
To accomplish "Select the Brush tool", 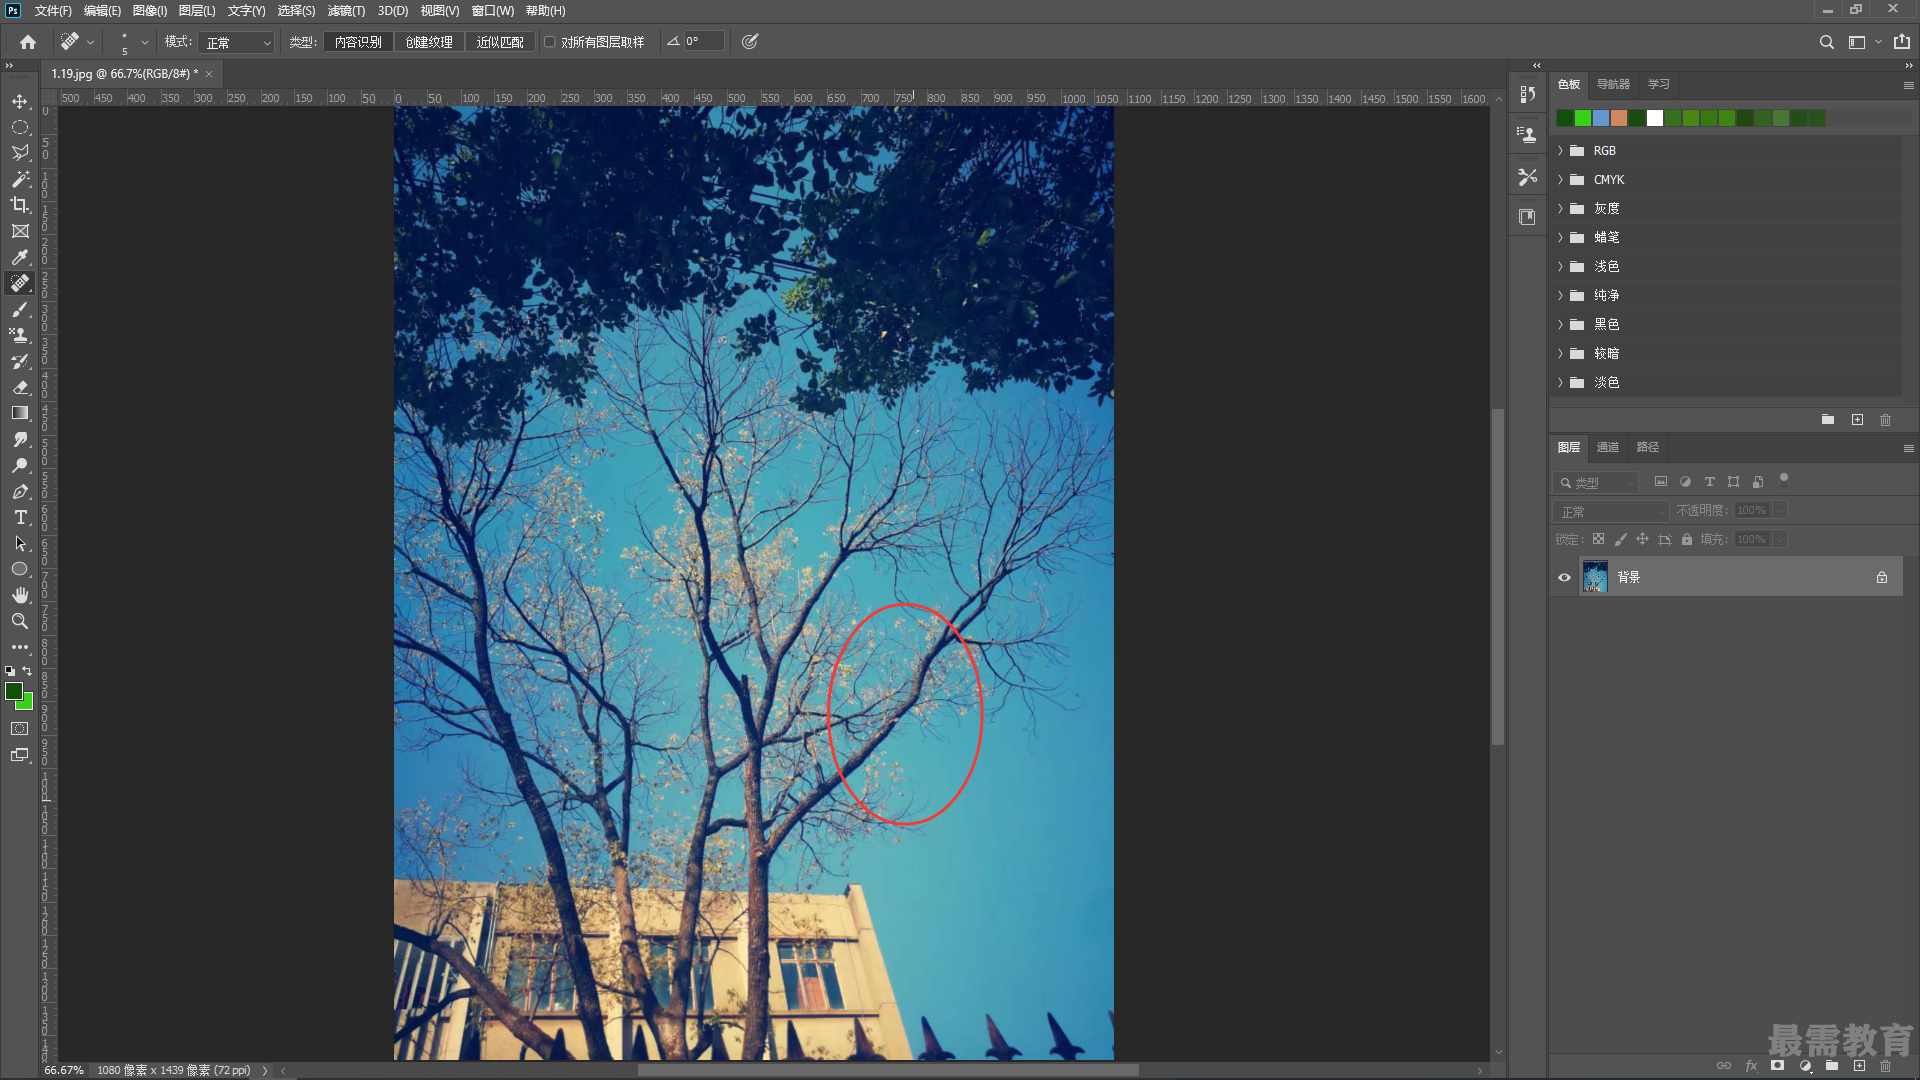I will coord(20,309).
